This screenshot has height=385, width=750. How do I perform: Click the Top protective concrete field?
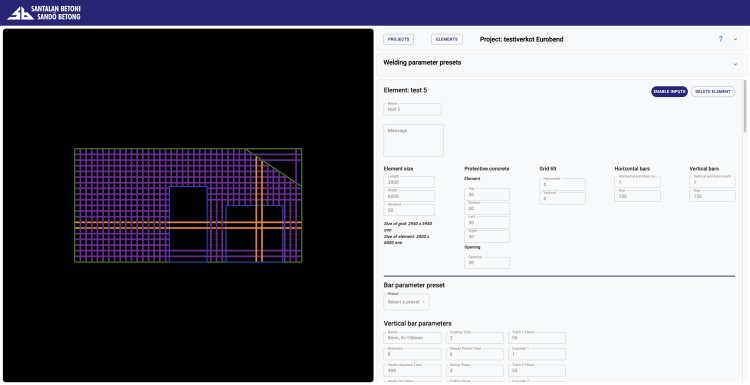(487, 194)
